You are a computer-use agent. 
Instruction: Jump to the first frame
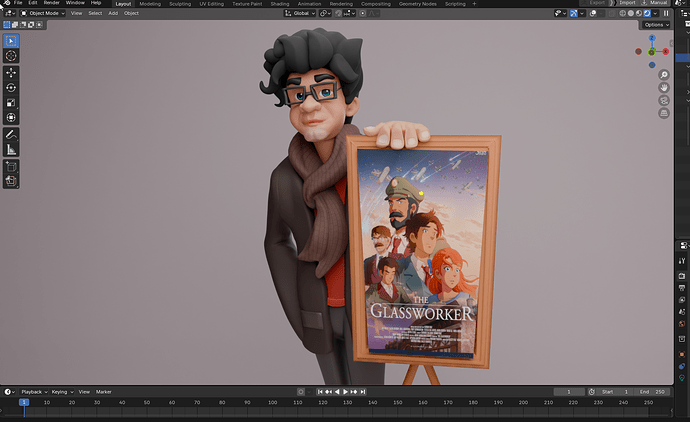320,392
